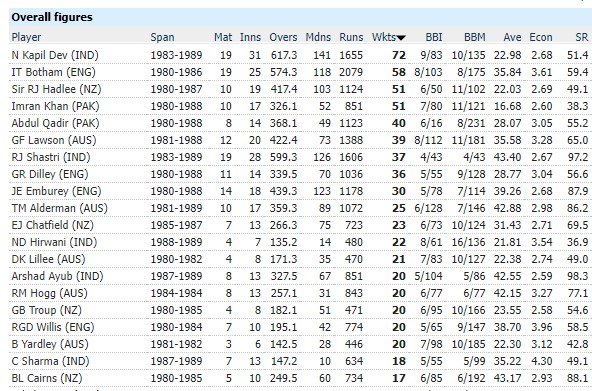592x391 pixels.
Task: Sort by Span column header
Action: pyautogui.click(x=162, y=37)
